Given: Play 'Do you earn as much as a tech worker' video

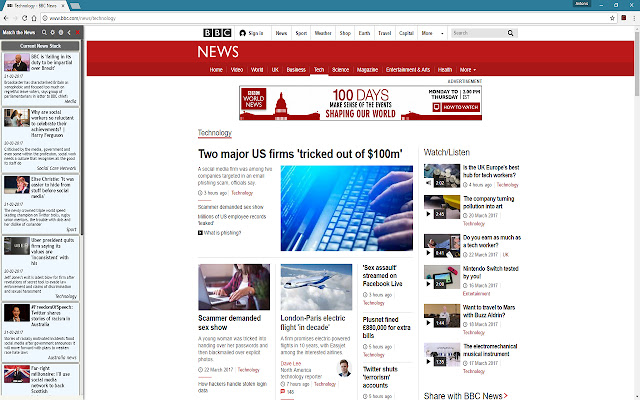Looking at the screenshot, I should (x=442, y=245).
